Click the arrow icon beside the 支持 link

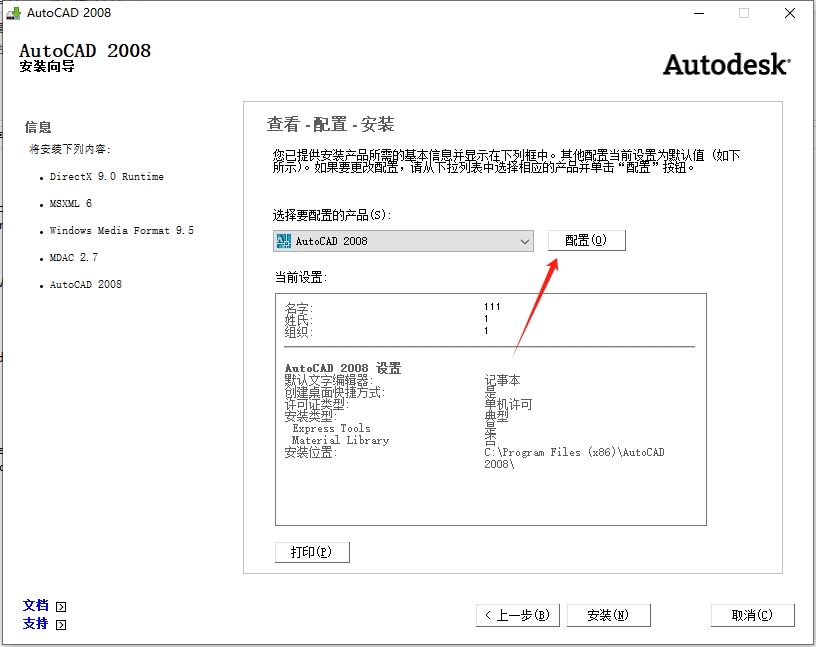pyautogui.click(x=60, y=624)
